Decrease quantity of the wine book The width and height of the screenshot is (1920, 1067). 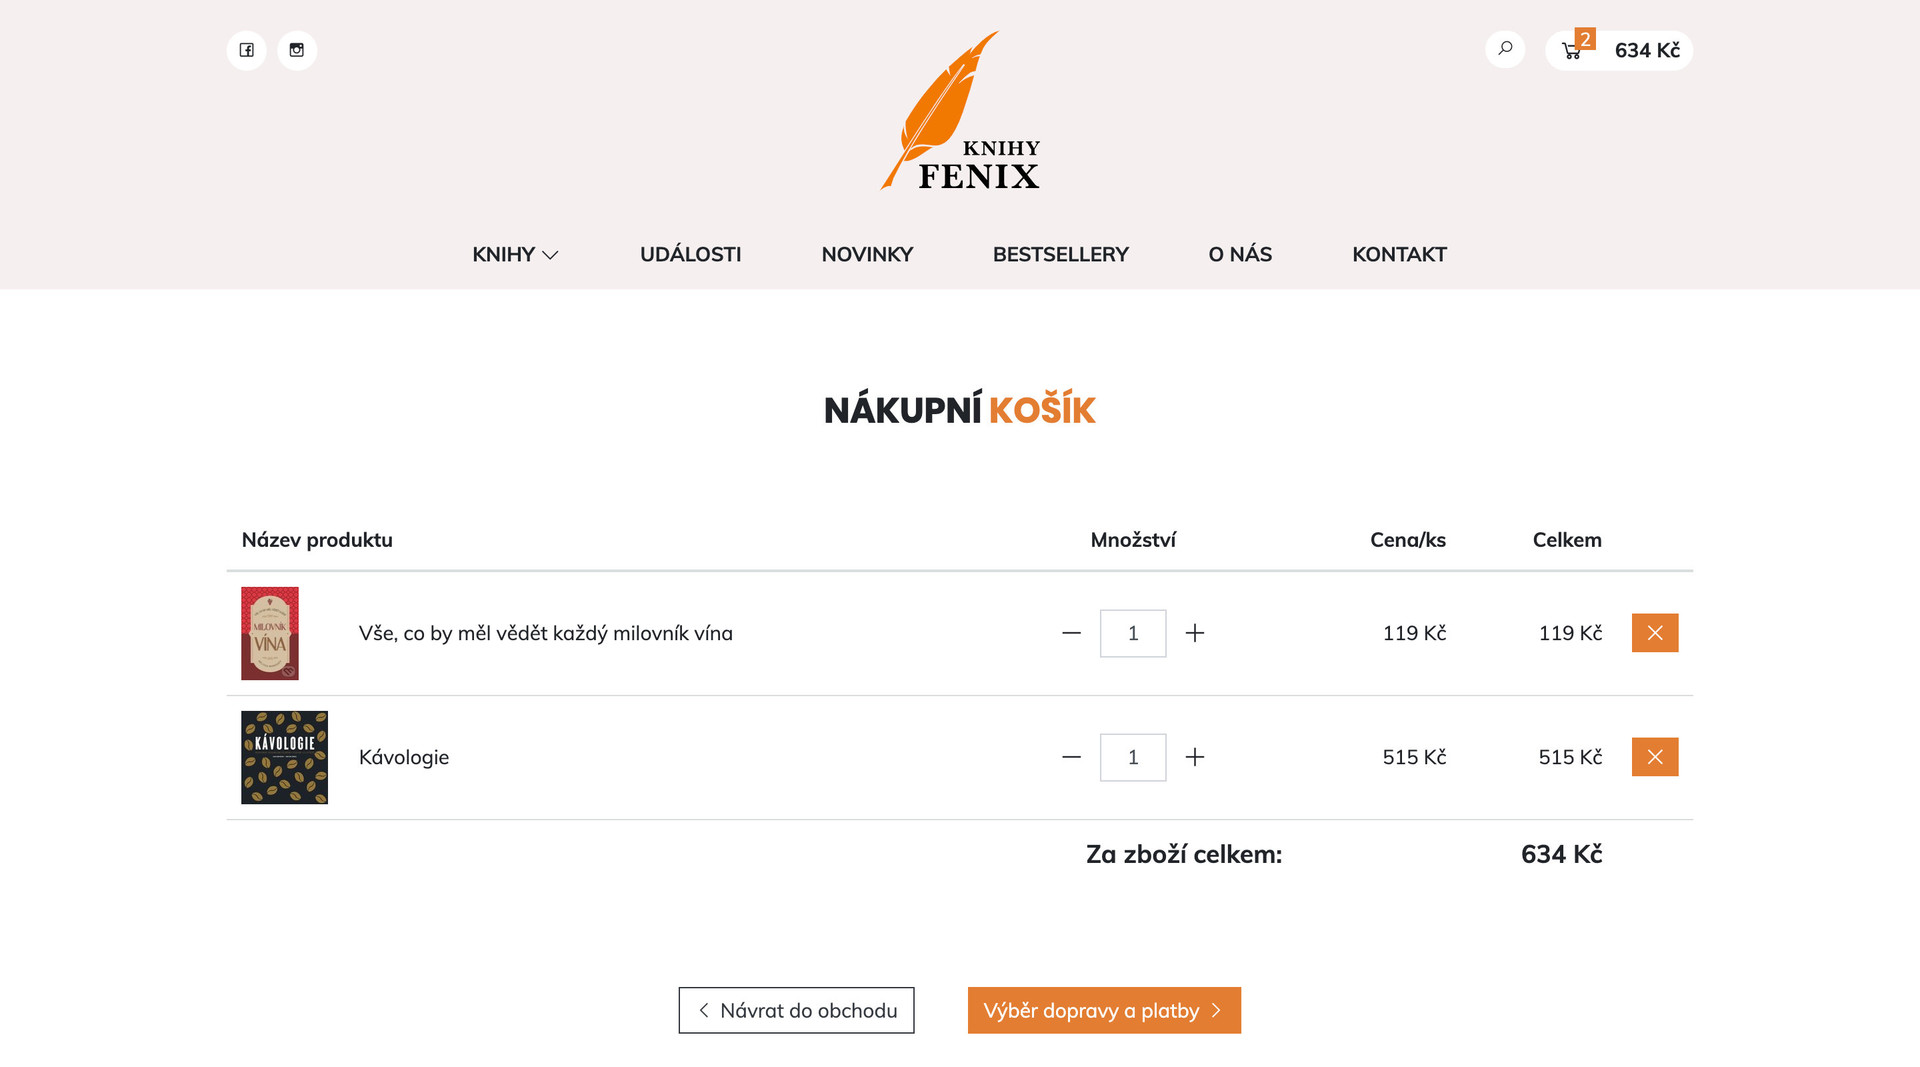(x=1071, y=633)
